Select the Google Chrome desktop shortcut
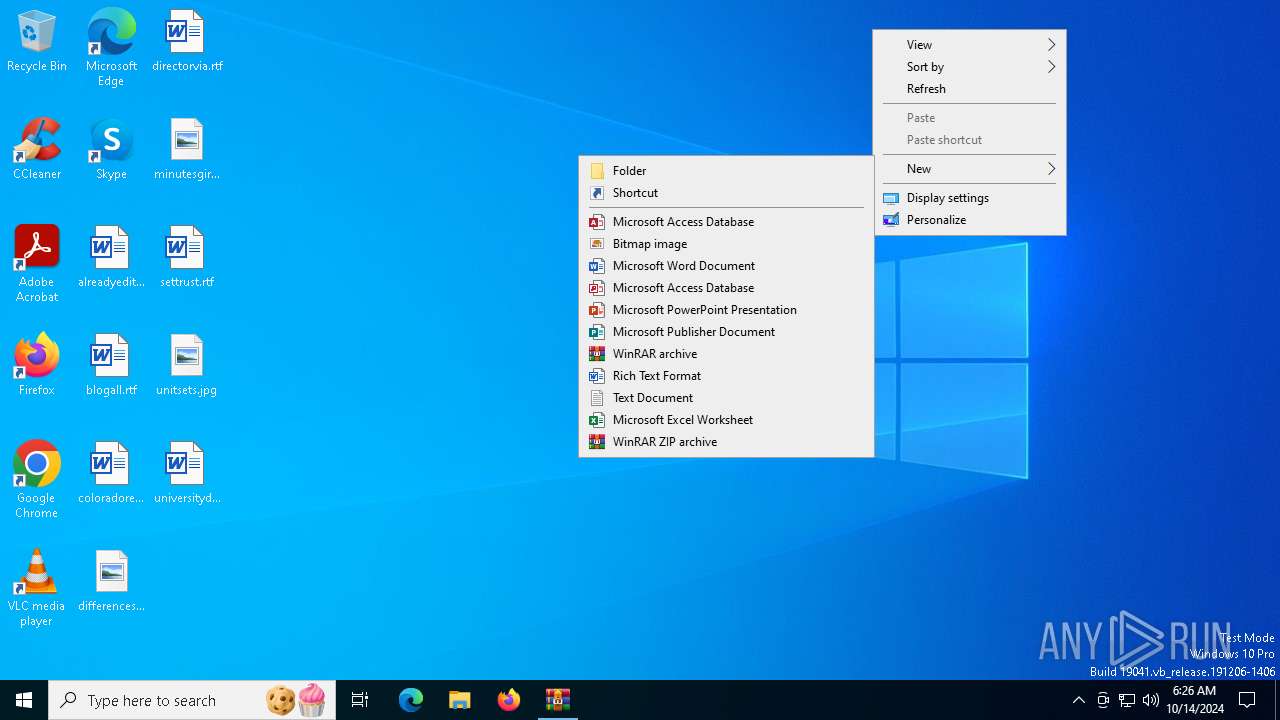This screenshot has width=1280, height=720. [37, 480]
